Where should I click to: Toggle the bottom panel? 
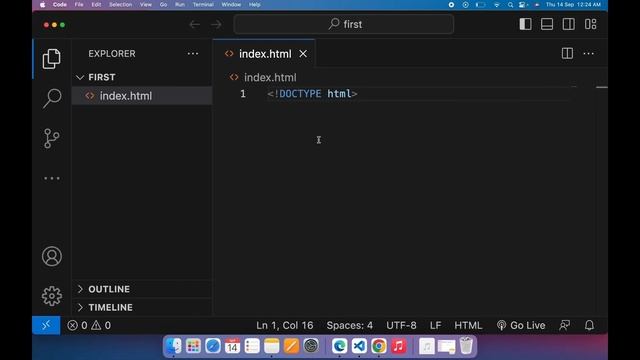click(547, 24)
